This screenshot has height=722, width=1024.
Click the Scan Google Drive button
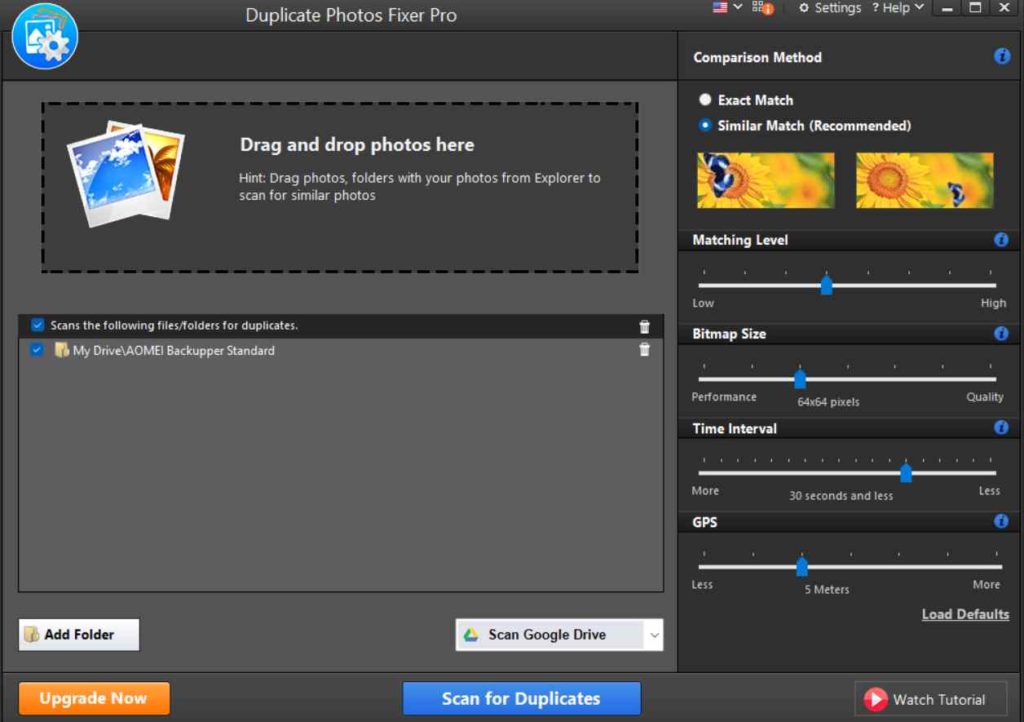(549, 635)
